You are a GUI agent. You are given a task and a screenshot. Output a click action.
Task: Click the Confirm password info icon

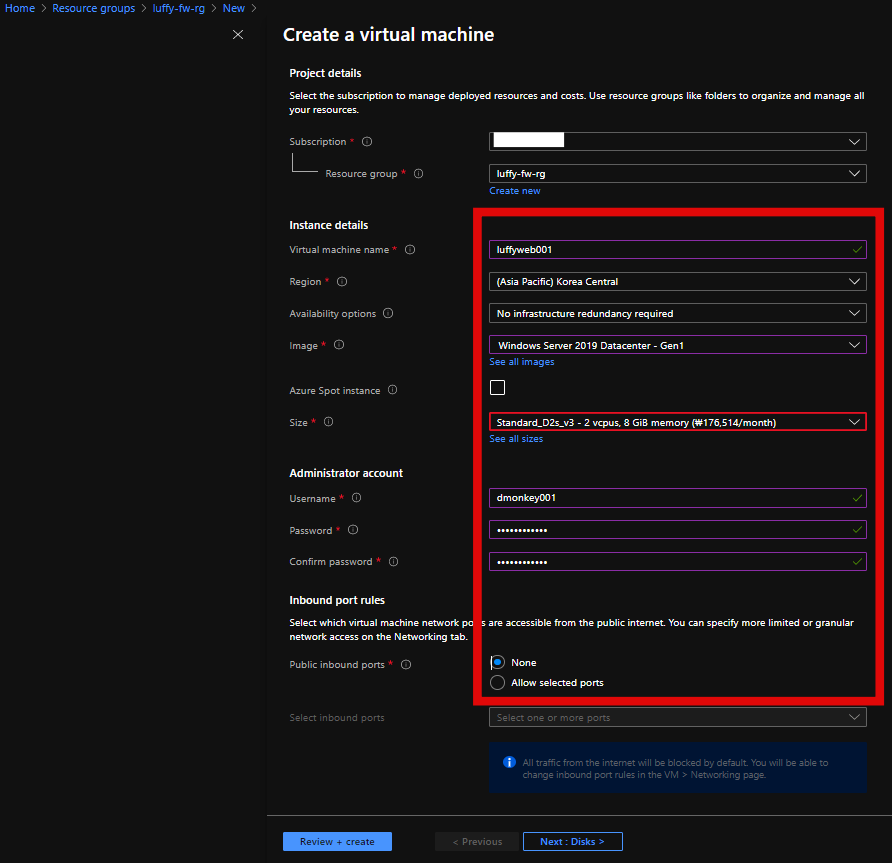394,561
